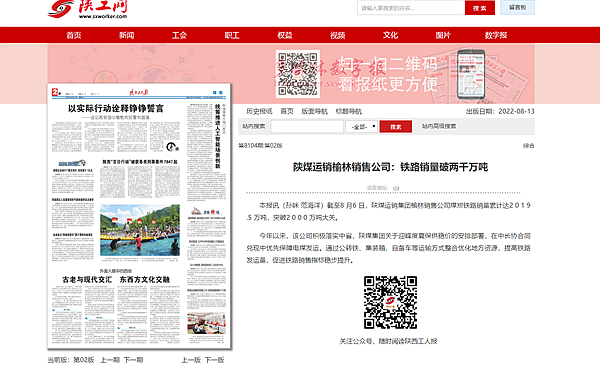Go to 首页 in the red navigation bar
The height and width of the screenshot is (371, 600).
coord(74,35)
